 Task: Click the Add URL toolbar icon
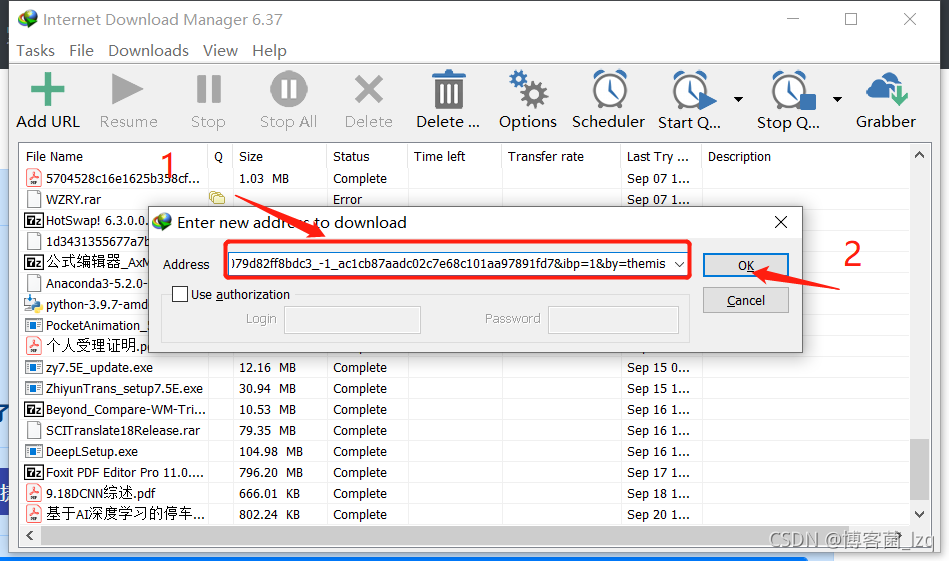[47, 90]
